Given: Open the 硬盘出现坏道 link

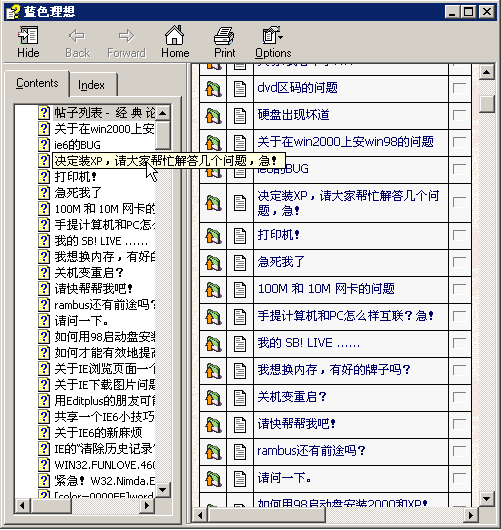Looking at the screenshot, I should click(x=293, y=115).
